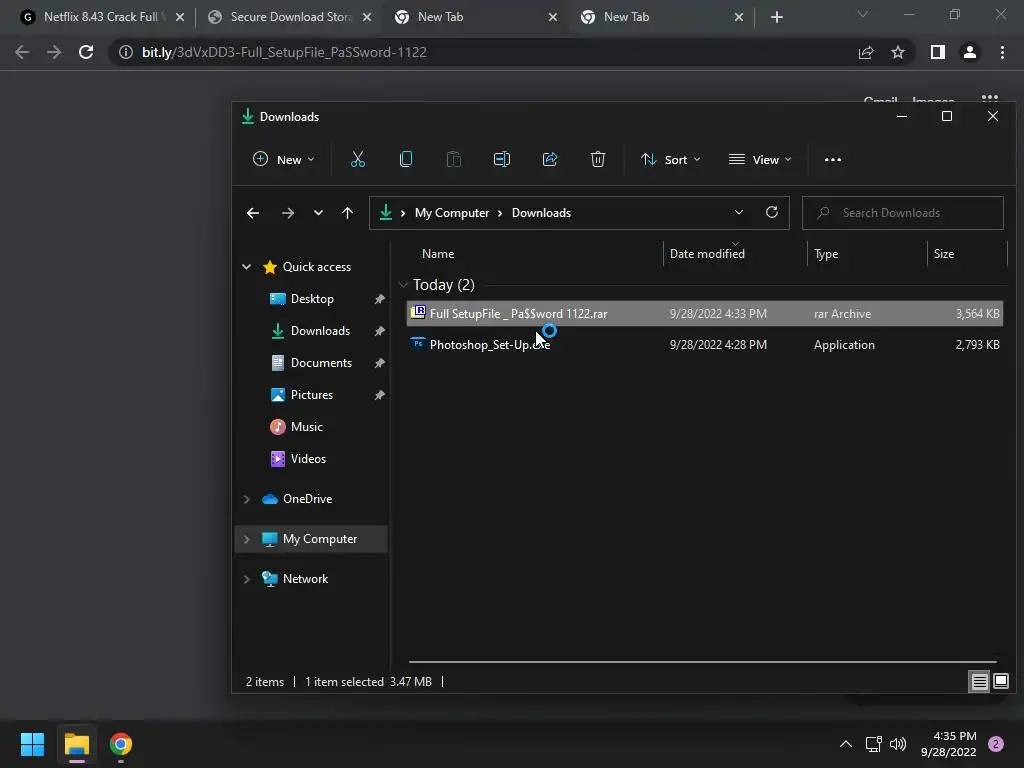Image resolution: width=1024 pixels, height=768 pixels.
Task: Switch to large thumbnails view icon
Action: click(x=1000, y=682)
